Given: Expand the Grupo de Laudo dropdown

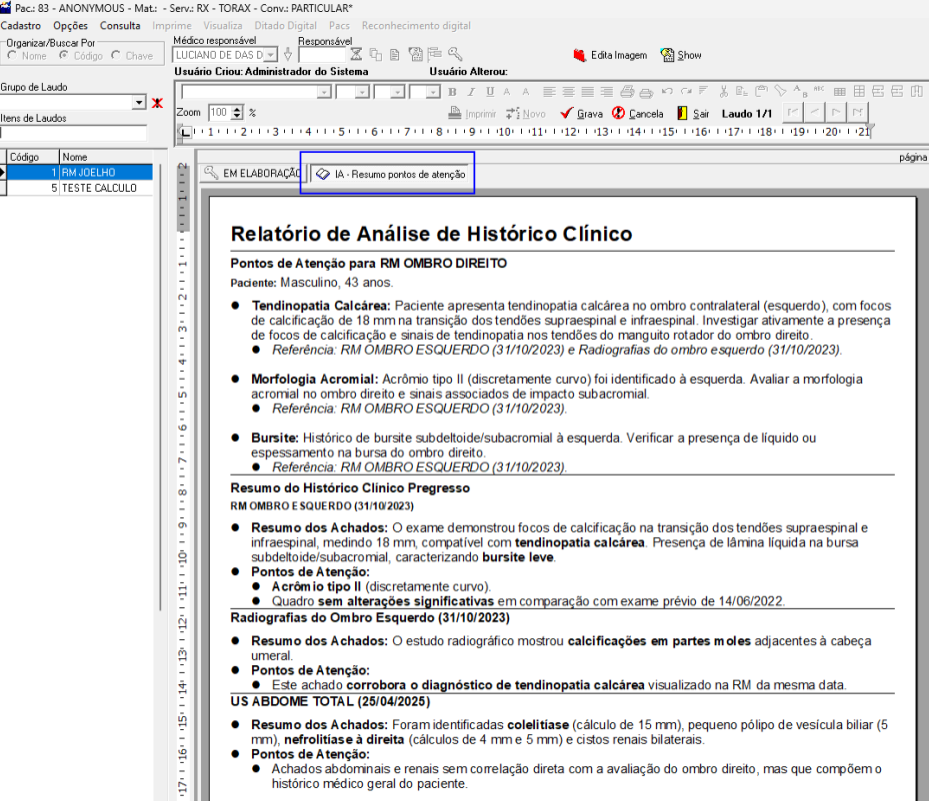Looking at the screenshot, I should pos(139,103).
